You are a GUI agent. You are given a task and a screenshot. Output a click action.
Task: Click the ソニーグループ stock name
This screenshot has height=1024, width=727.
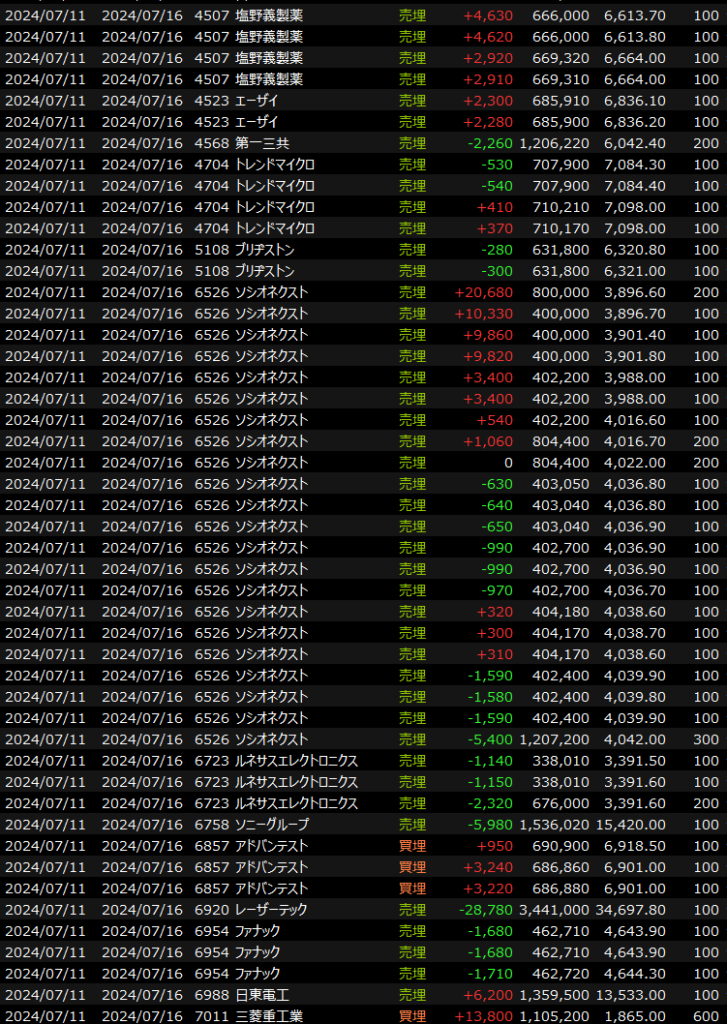272,824
